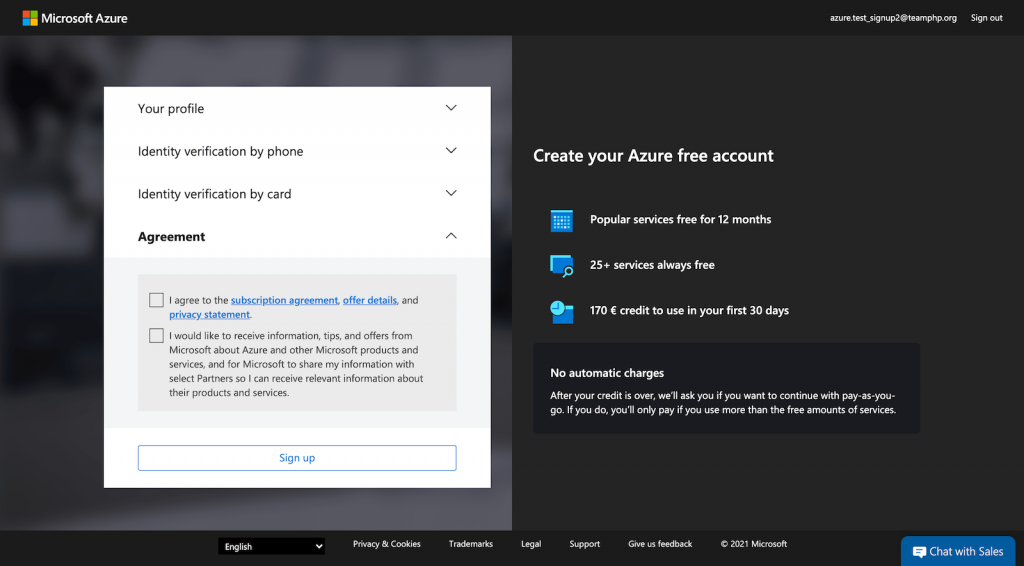This screenshot has width=1024, height=566.
Task: Click the calendar icon for 12 months free
Action: coord(562,220)
